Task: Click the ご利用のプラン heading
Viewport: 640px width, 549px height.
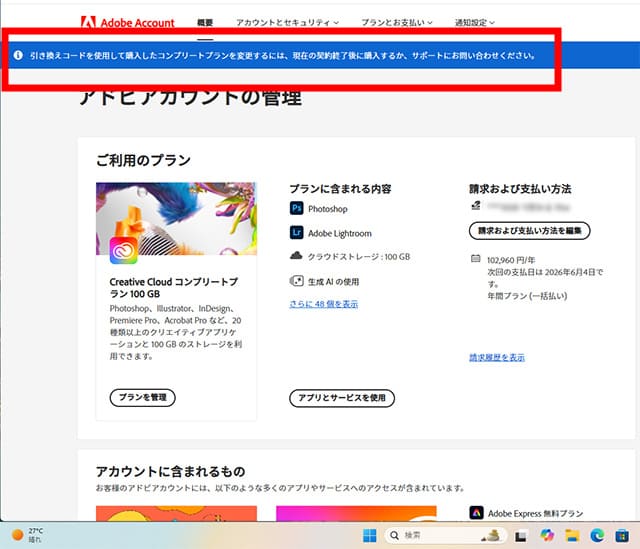Action: click(x=143, y=160)
